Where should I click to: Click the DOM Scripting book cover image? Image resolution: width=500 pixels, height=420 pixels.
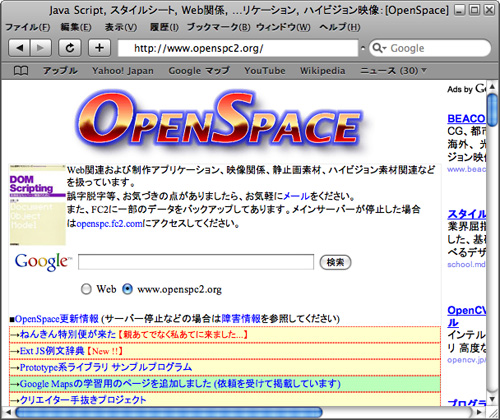click(x=38, y=205)
